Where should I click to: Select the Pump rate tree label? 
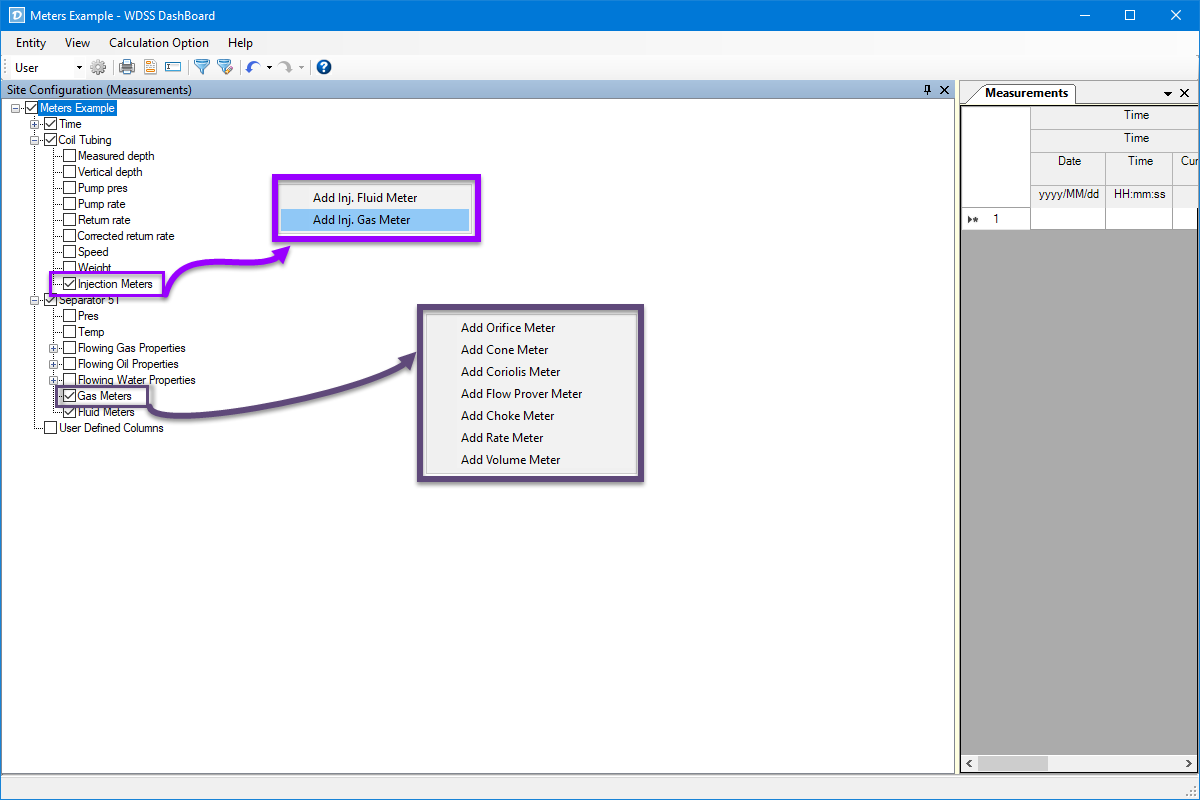click(102, 204)
